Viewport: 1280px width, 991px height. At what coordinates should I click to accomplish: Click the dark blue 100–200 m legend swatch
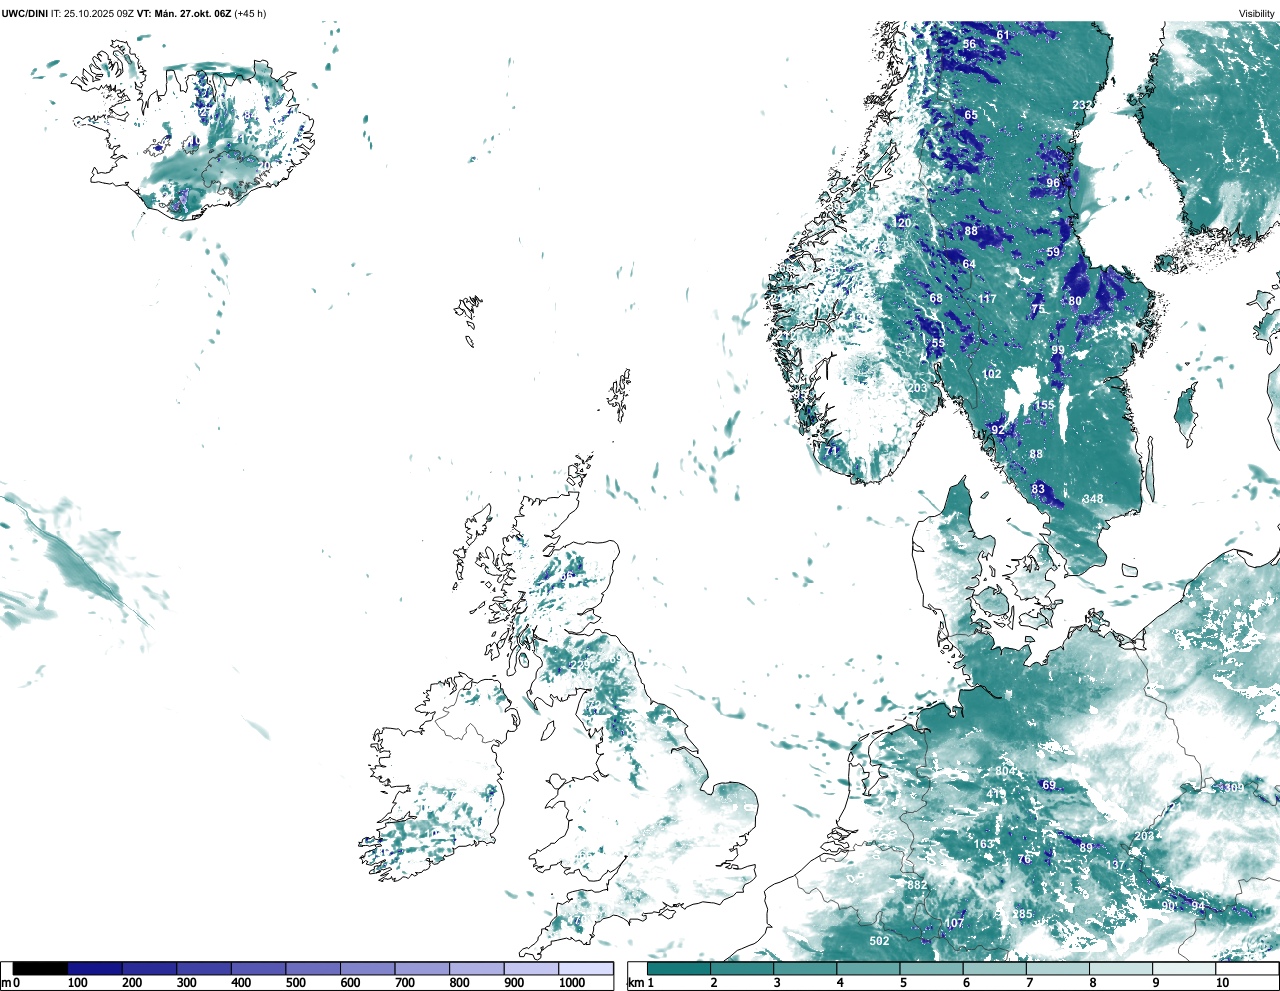[x=95, y=968]
